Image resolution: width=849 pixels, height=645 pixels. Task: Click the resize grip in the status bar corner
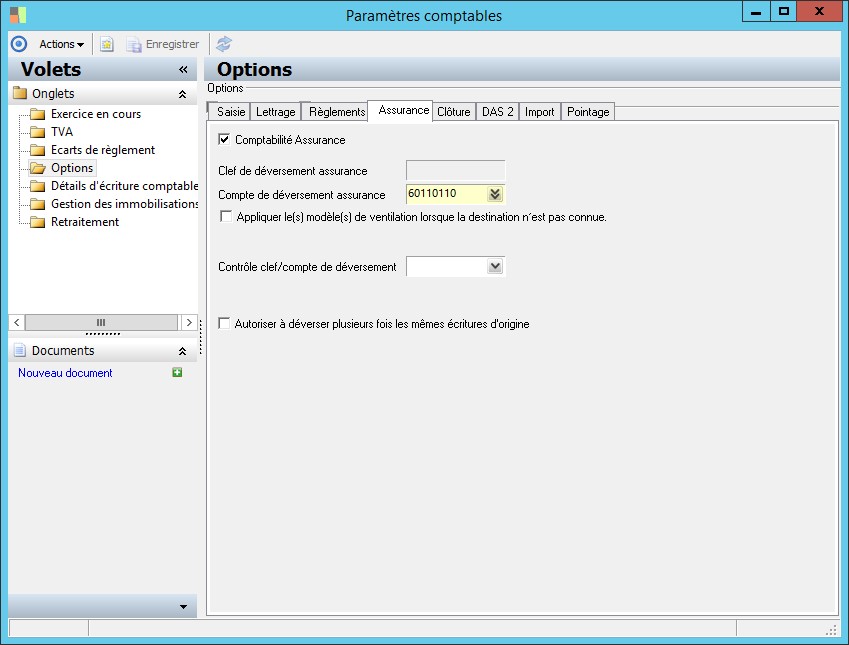click(832, 630)
